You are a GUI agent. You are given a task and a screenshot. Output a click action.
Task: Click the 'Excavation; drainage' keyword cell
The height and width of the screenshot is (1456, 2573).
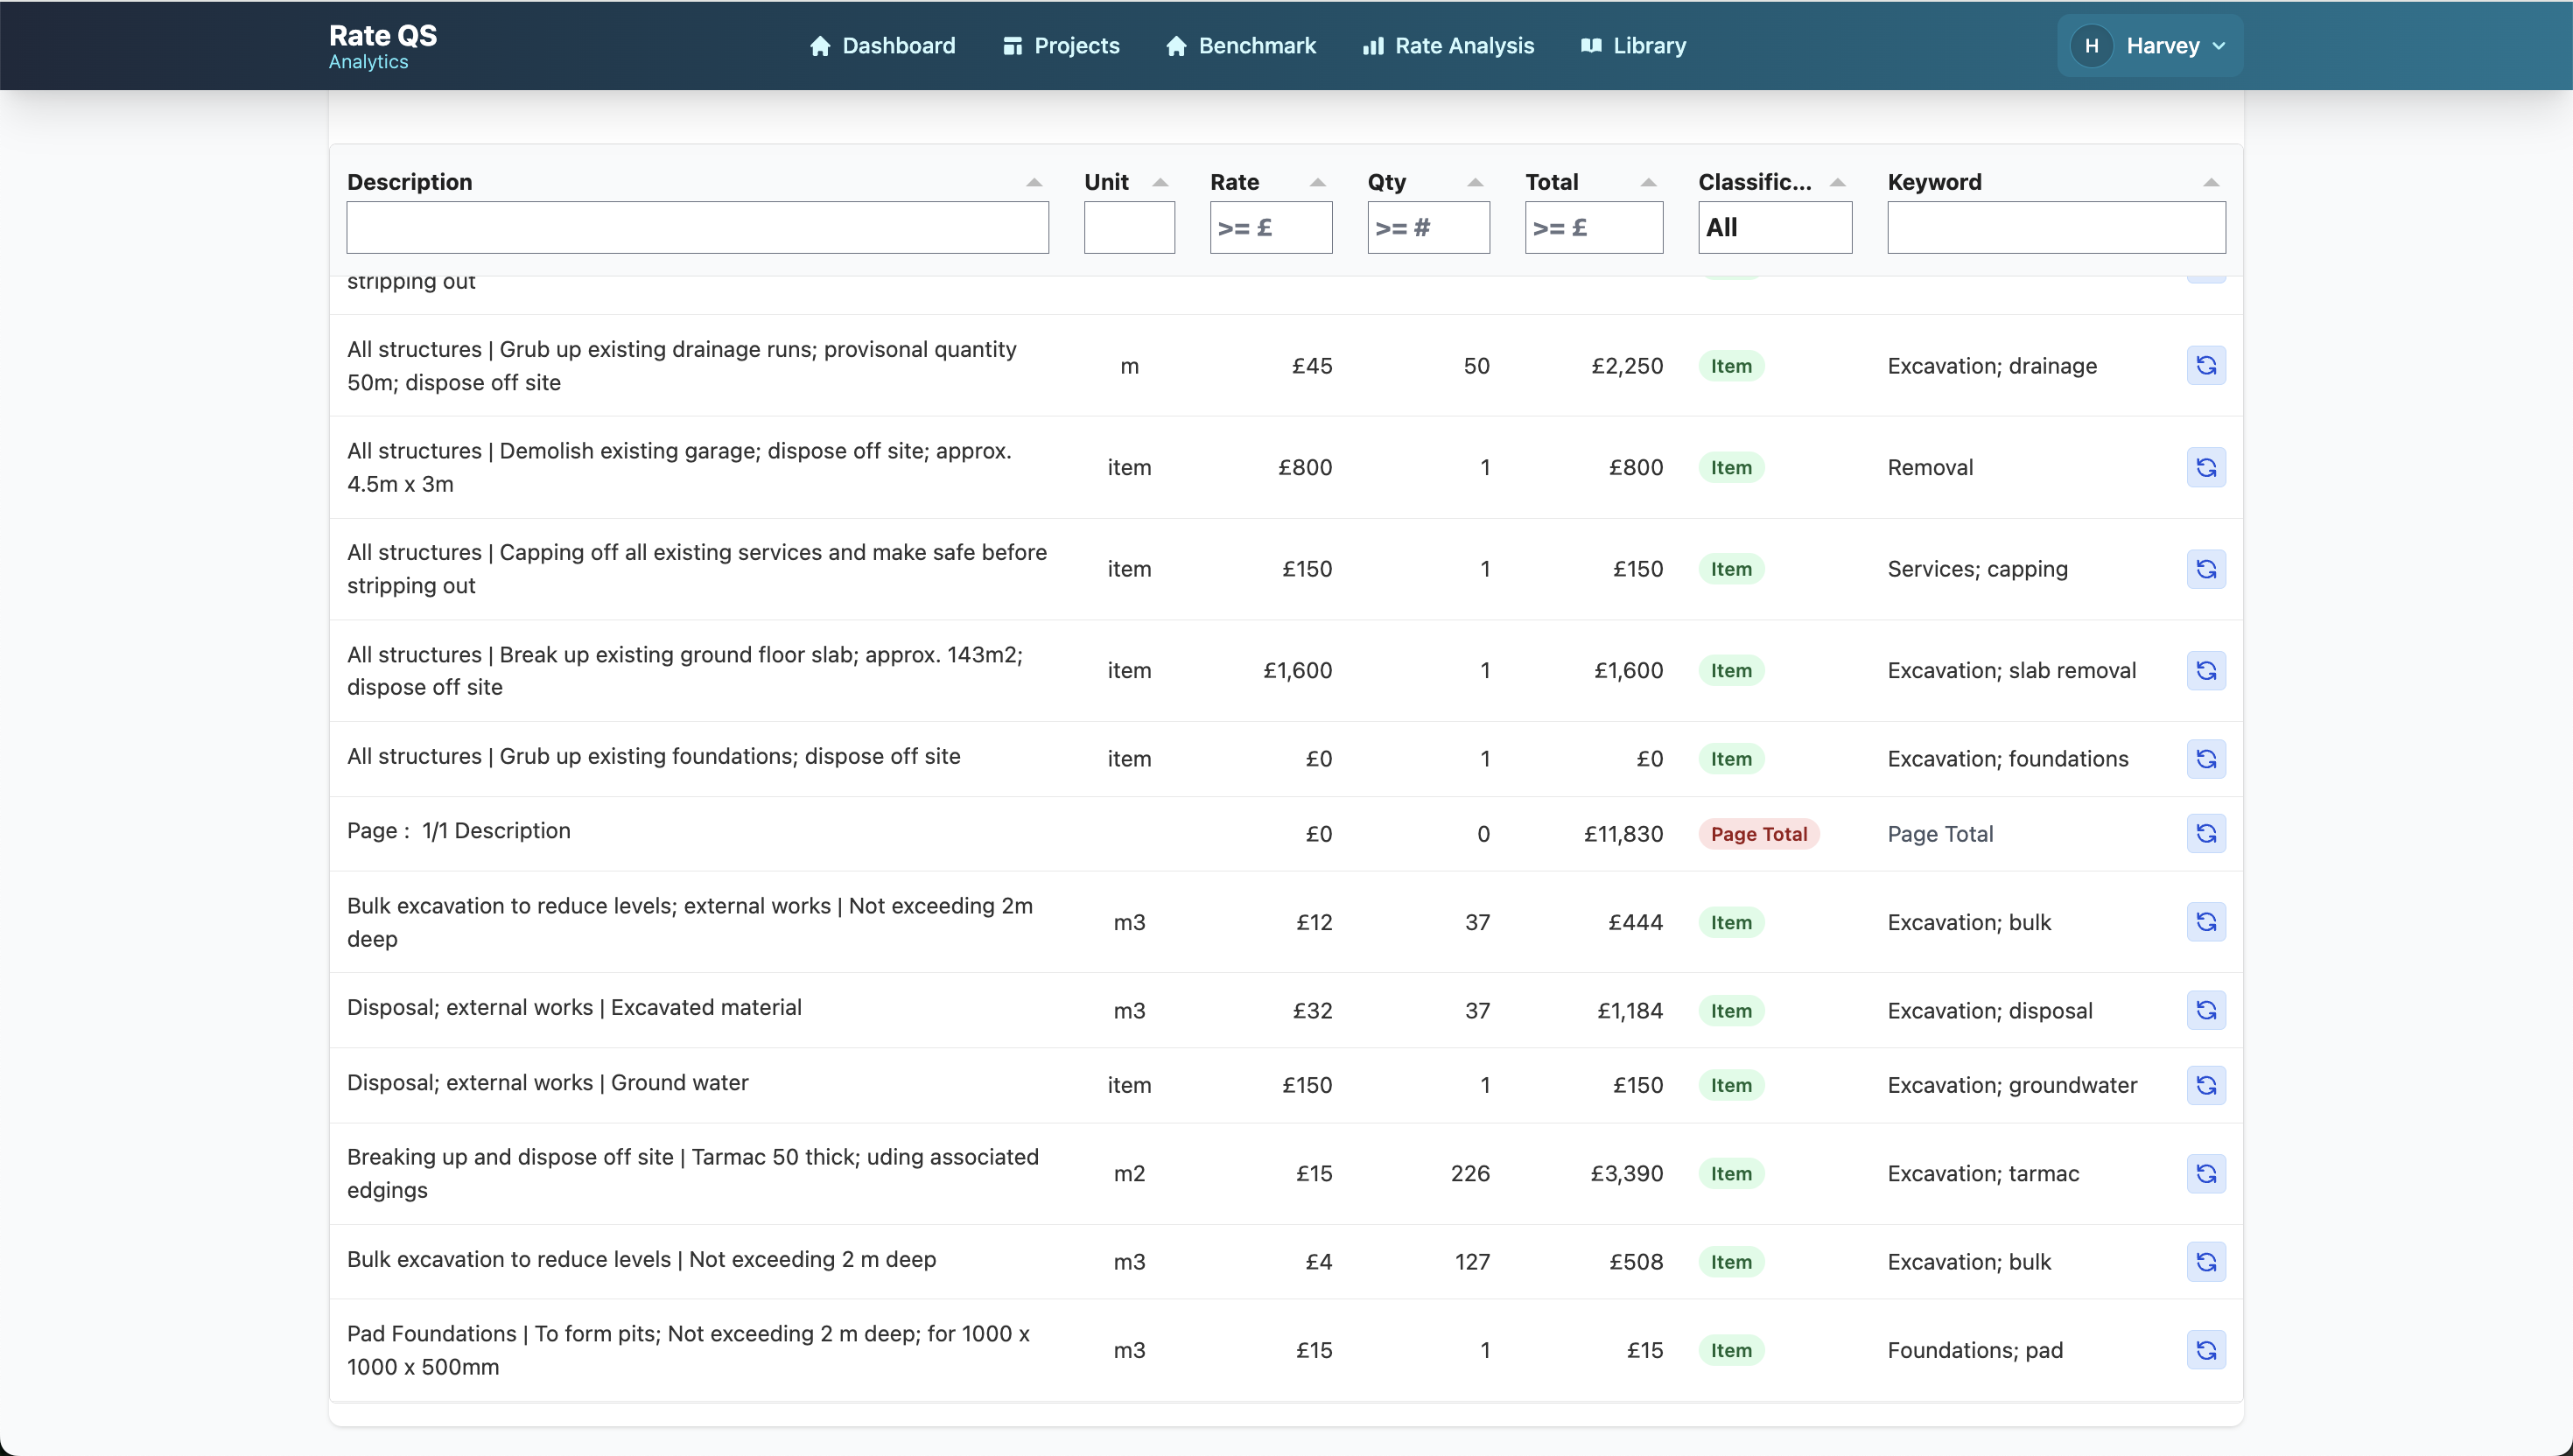[1992, 366]
